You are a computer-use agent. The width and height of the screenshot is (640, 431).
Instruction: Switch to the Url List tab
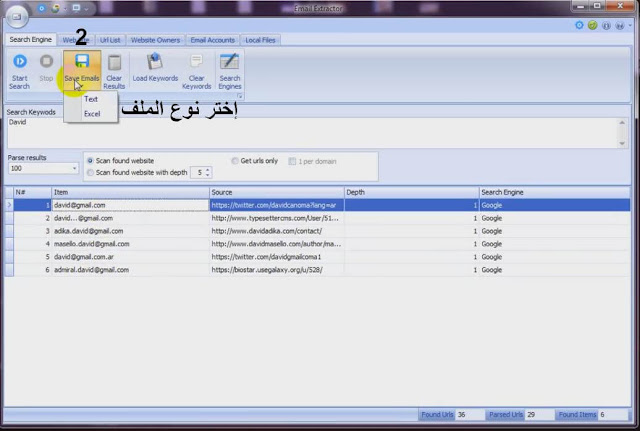(110, 40)
